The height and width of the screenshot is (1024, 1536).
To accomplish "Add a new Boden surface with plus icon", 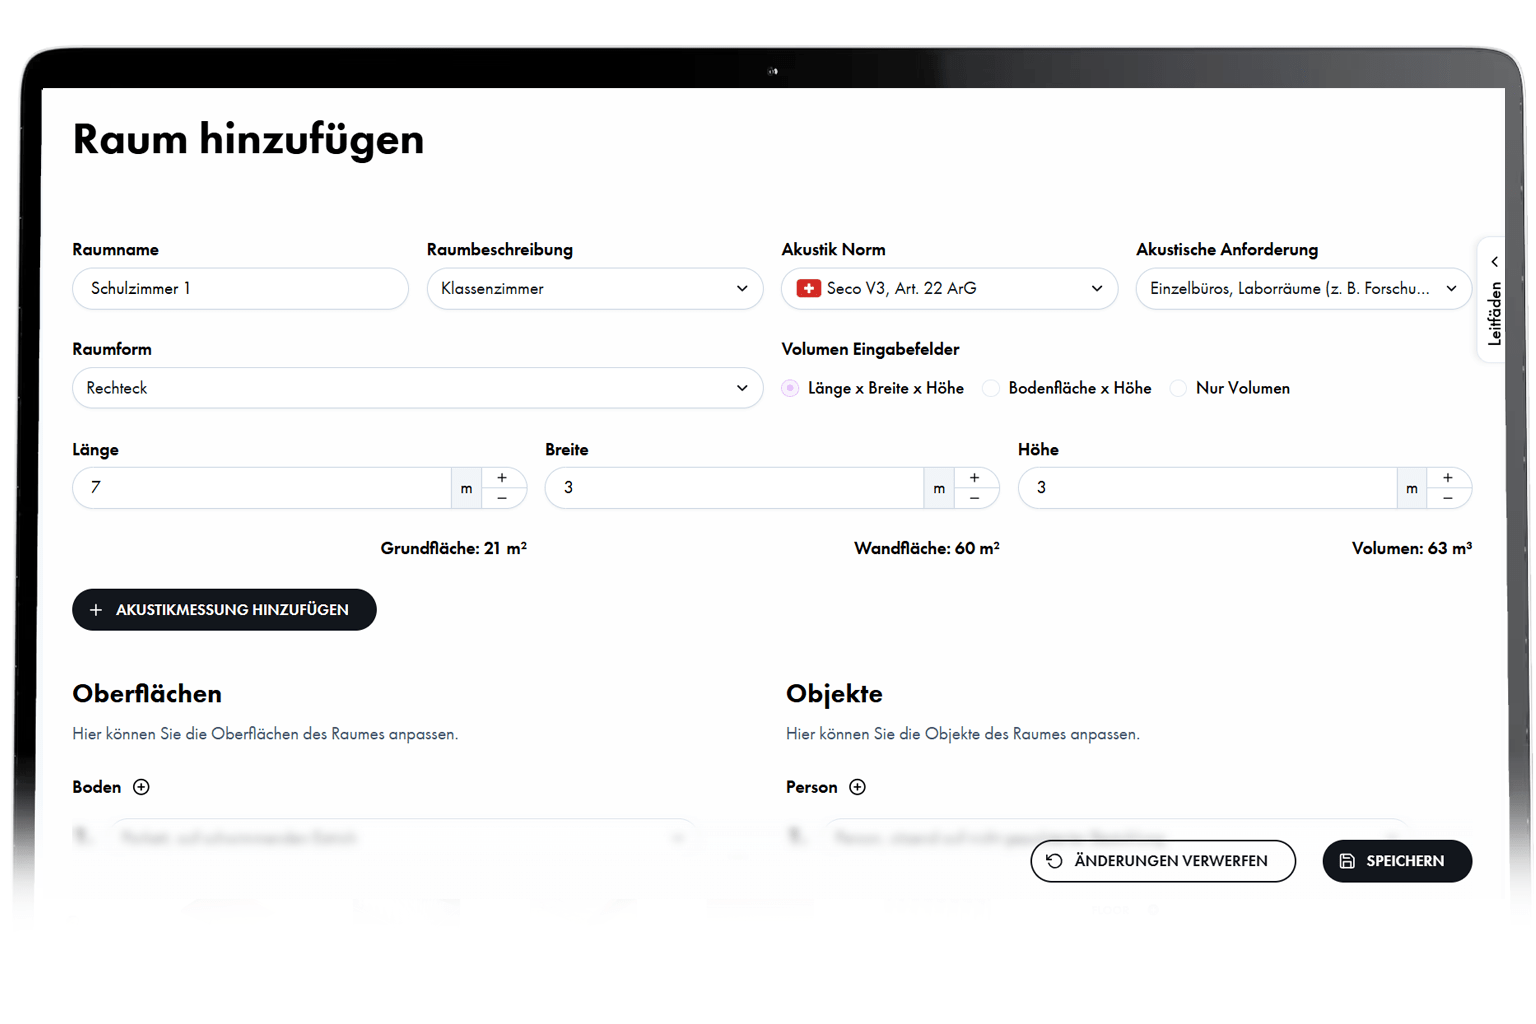I will coord(141,787).
